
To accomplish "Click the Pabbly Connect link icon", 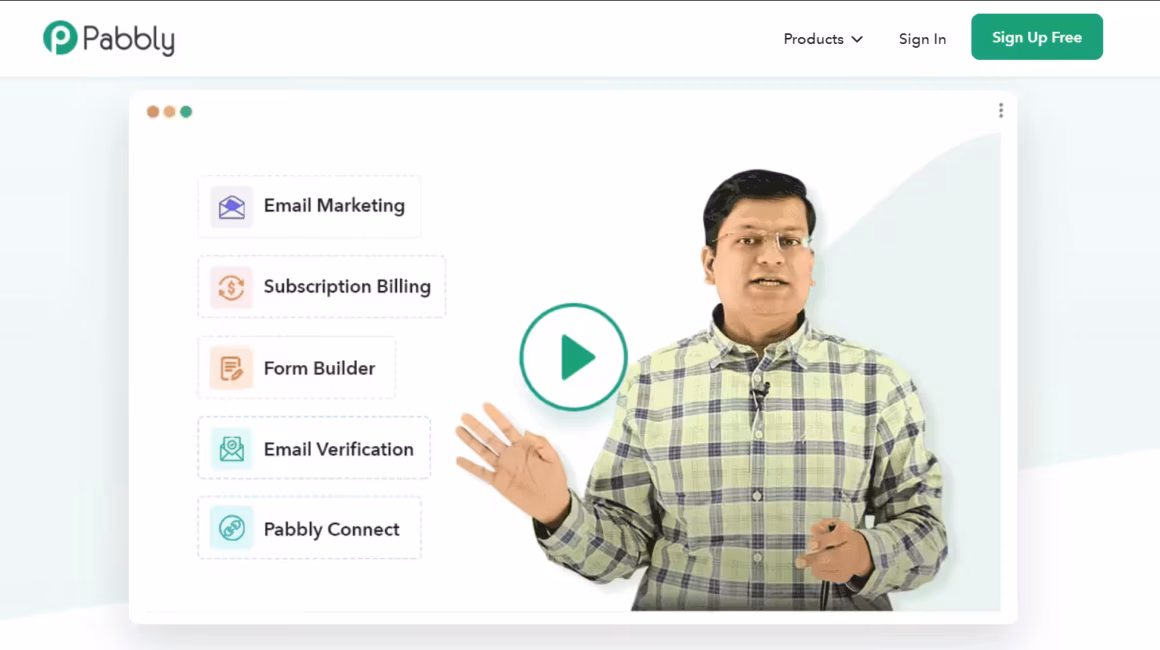I will pos(231,528).
